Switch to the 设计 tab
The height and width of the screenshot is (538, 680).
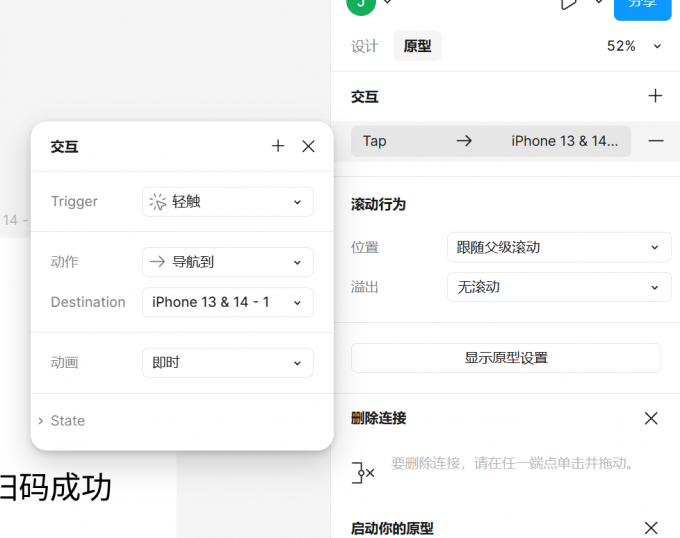point(365,46)
